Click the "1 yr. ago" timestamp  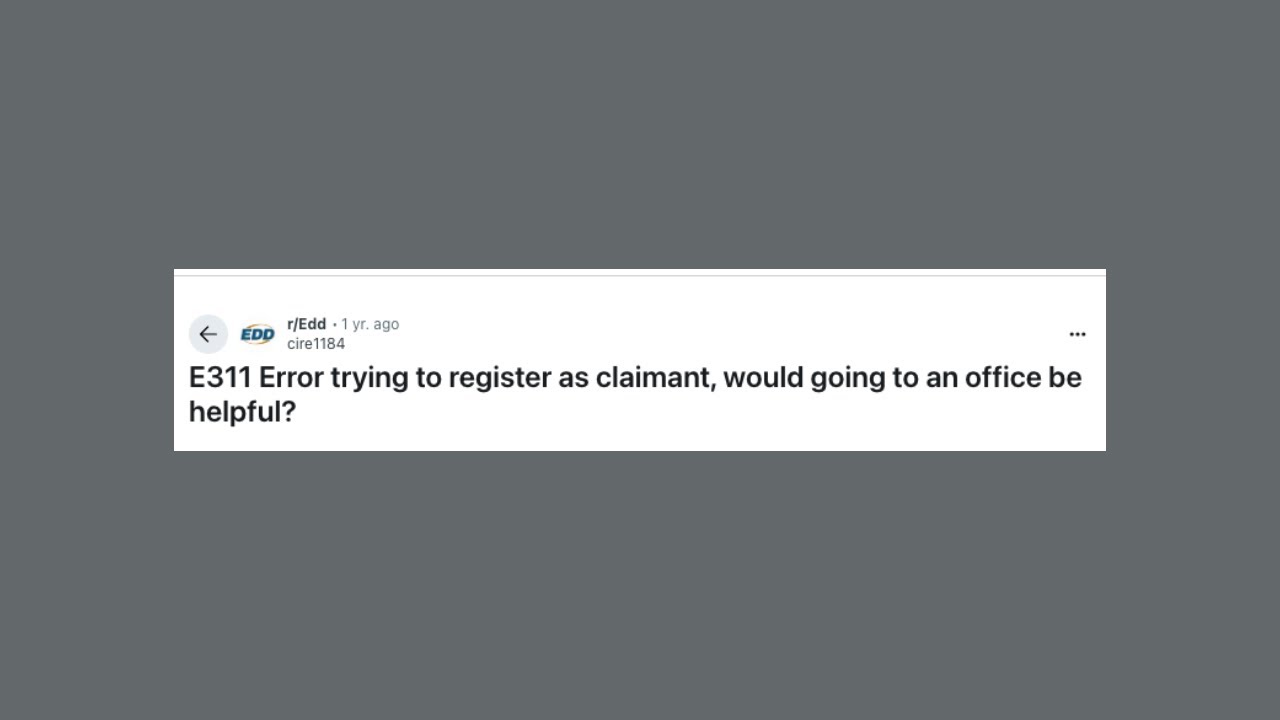click(x=370, y=324)
